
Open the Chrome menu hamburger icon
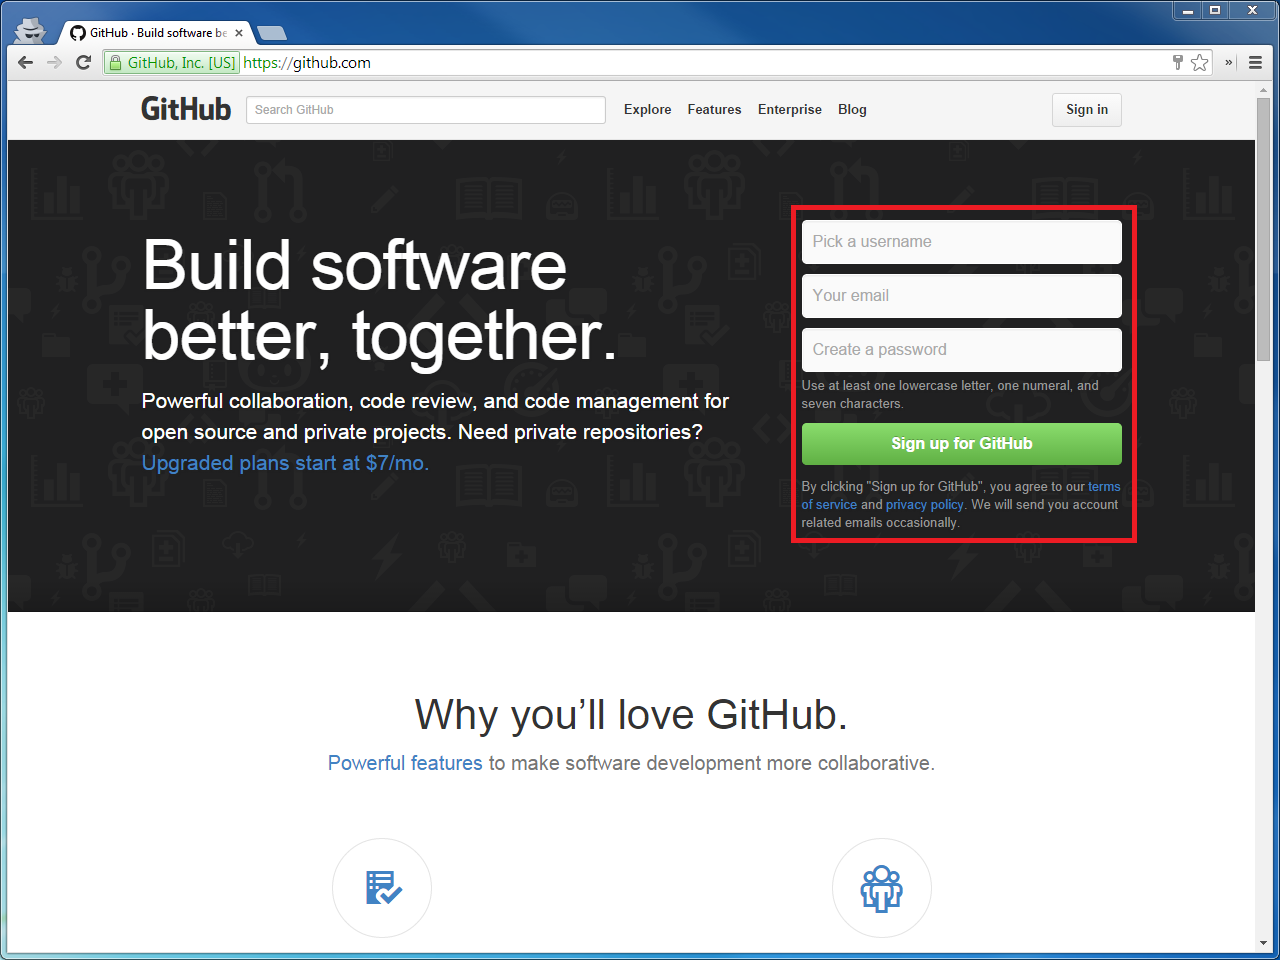click(x=1255, y=62)
